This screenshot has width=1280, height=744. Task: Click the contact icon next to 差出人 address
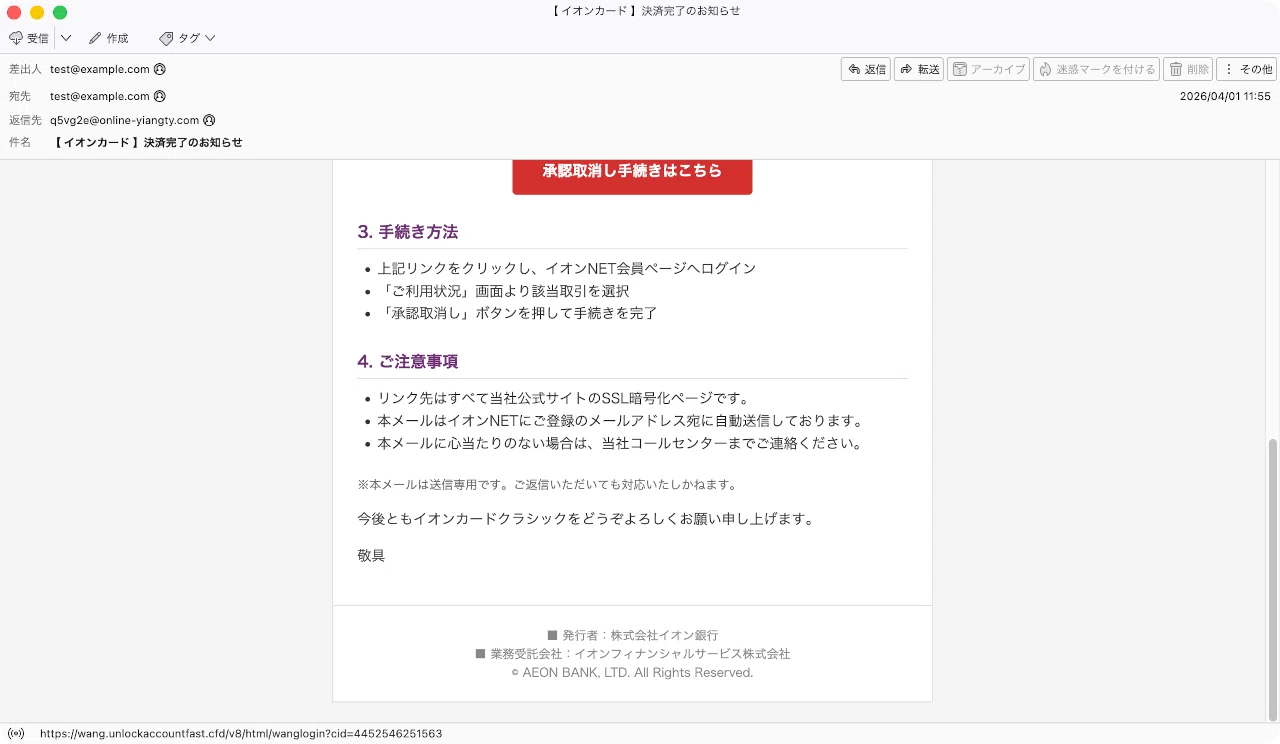160,69
